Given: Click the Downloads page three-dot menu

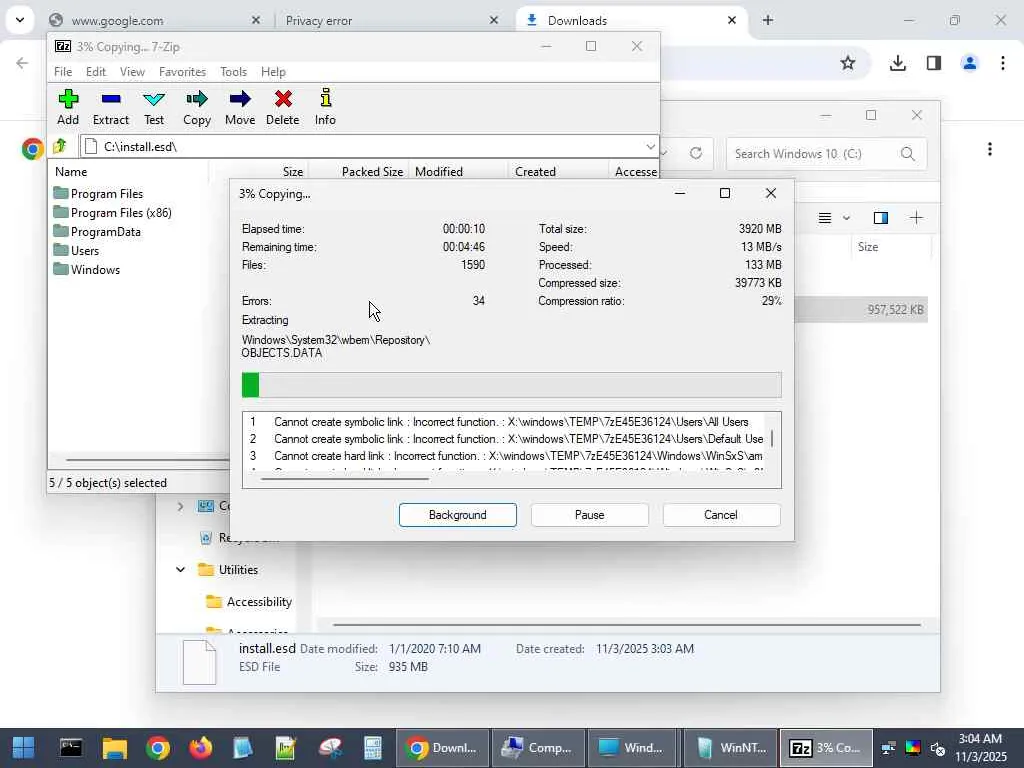Looking at the screenshot, I should click(x=990, y=150).
